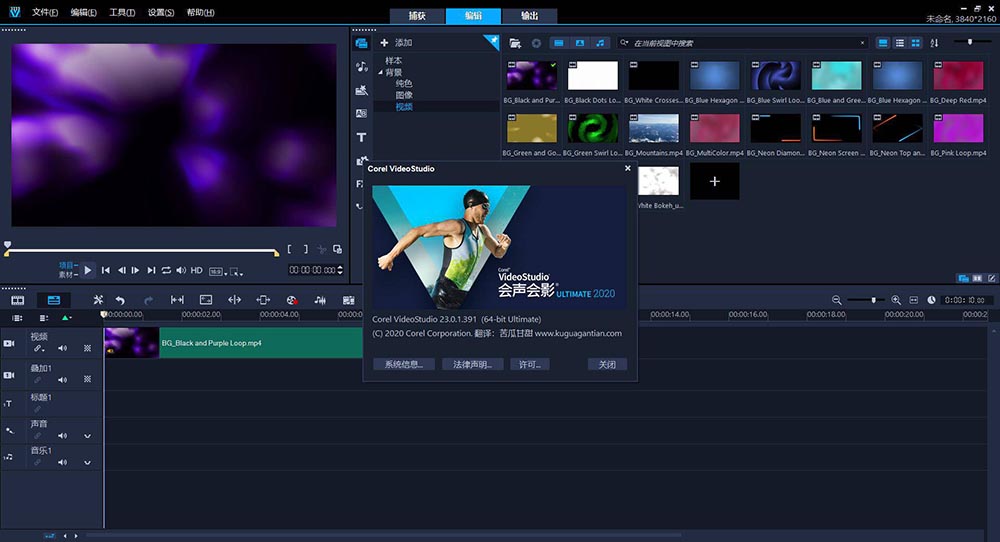Open the 工具(T) menu
This screenshot has width=1000, height=542.
[122, 12]
